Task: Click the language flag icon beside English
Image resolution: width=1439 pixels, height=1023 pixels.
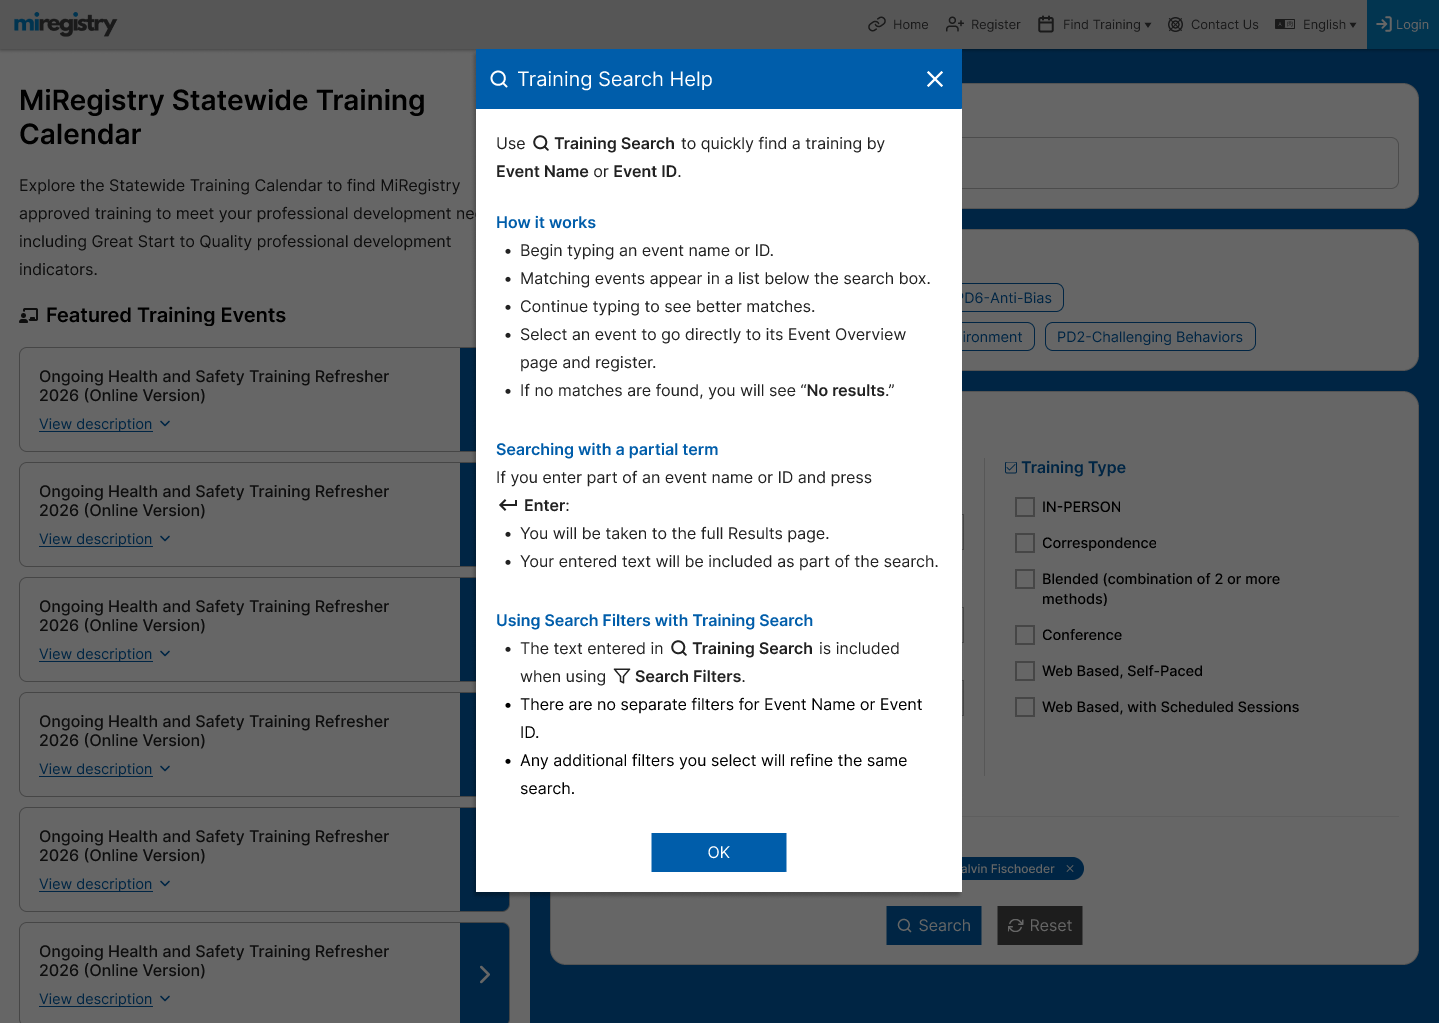Action: 1284,24
